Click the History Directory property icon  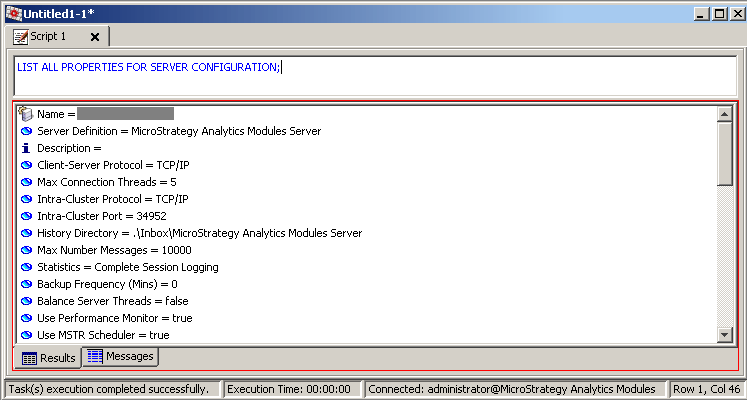pos(26,233)
